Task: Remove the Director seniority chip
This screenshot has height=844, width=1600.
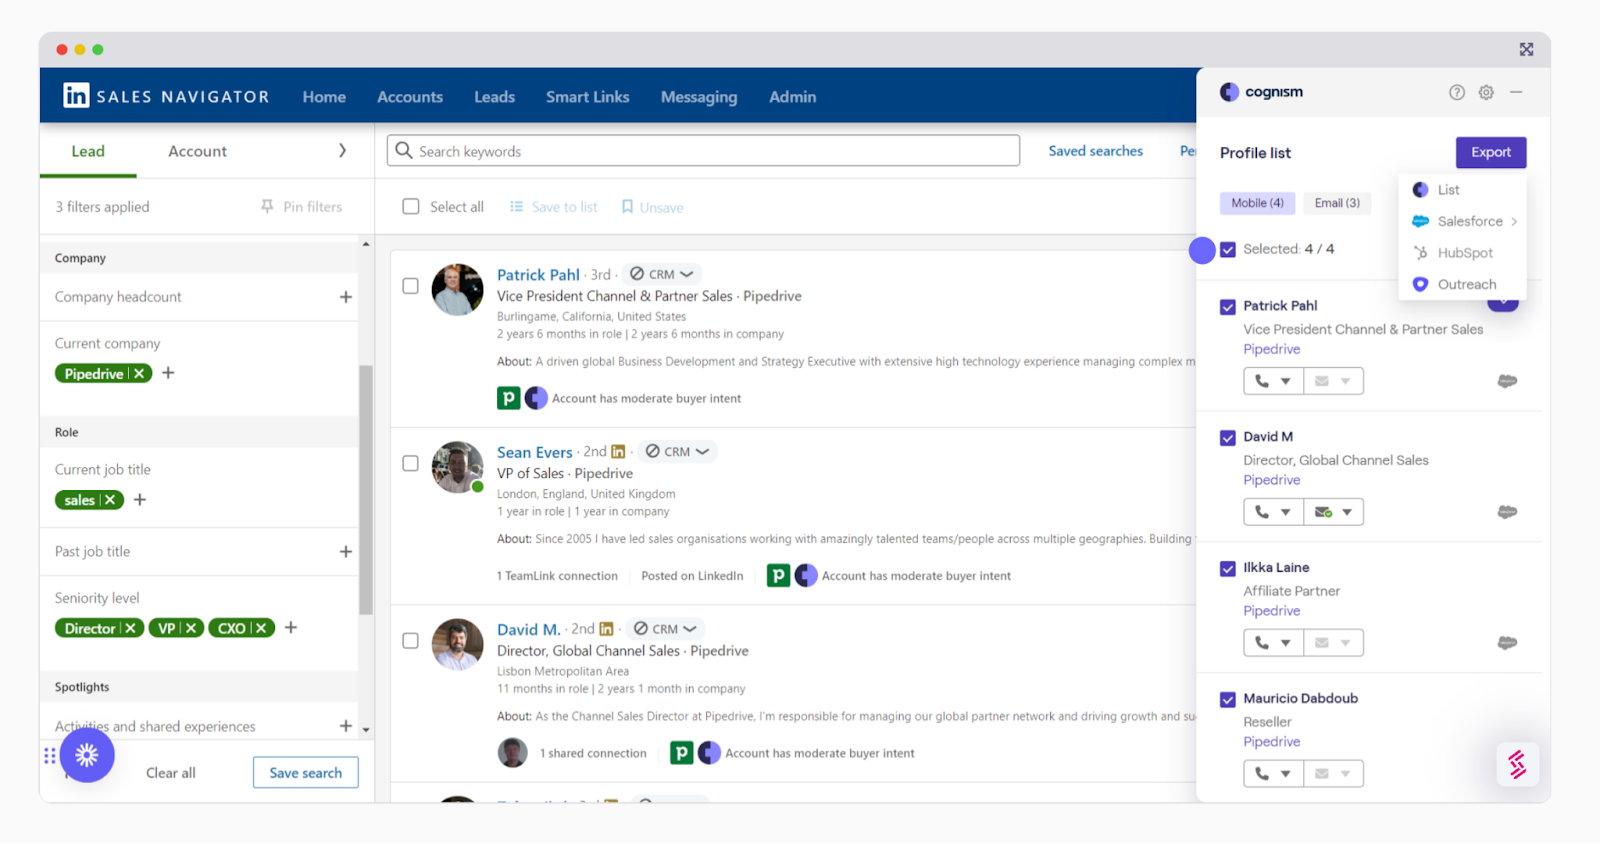Action: pos(130,628)
